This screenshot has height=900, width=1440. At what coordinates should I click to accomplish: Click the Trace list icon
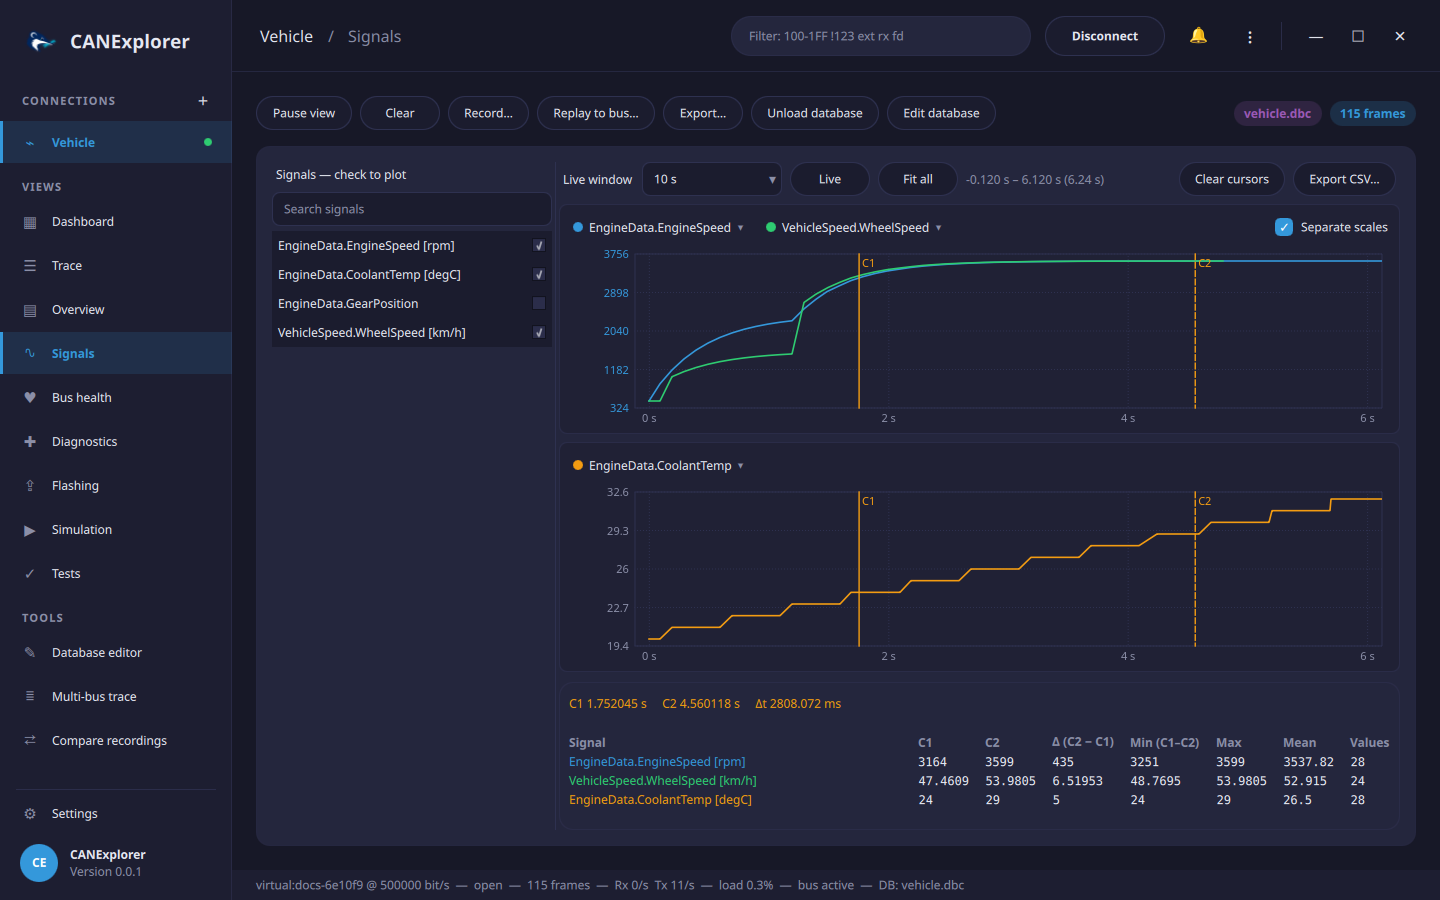[x=30, y=266]
